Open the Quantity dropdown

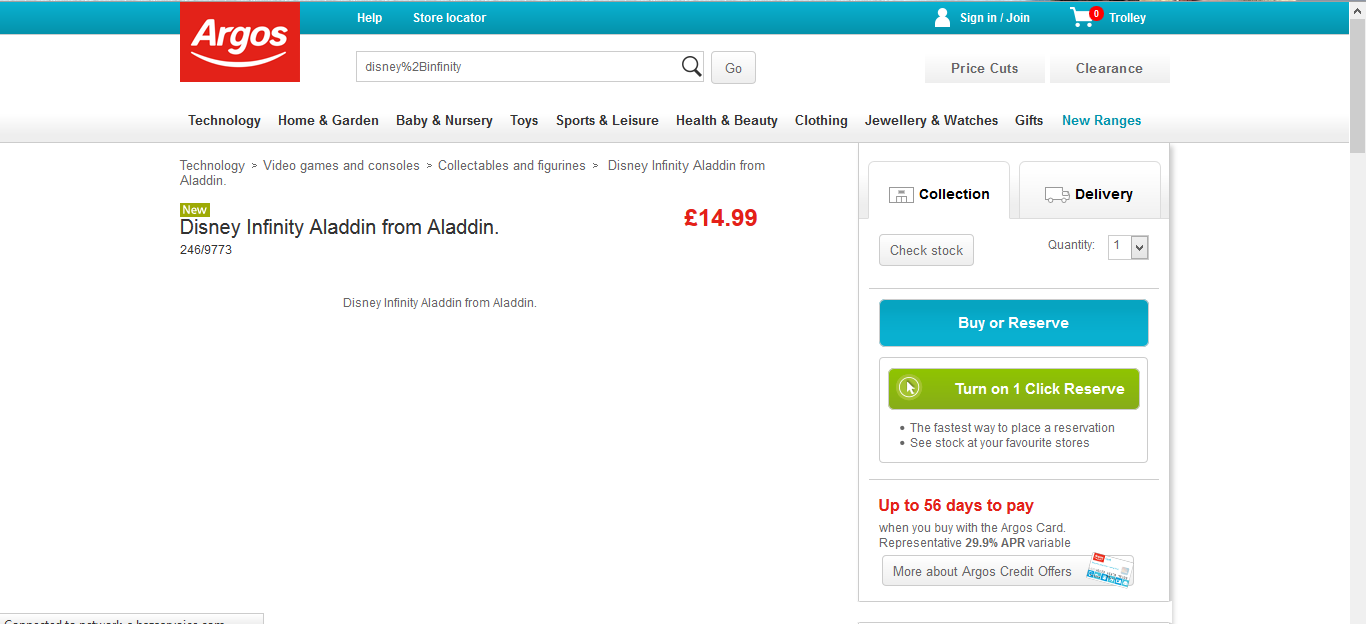[x=1139, y=247]
